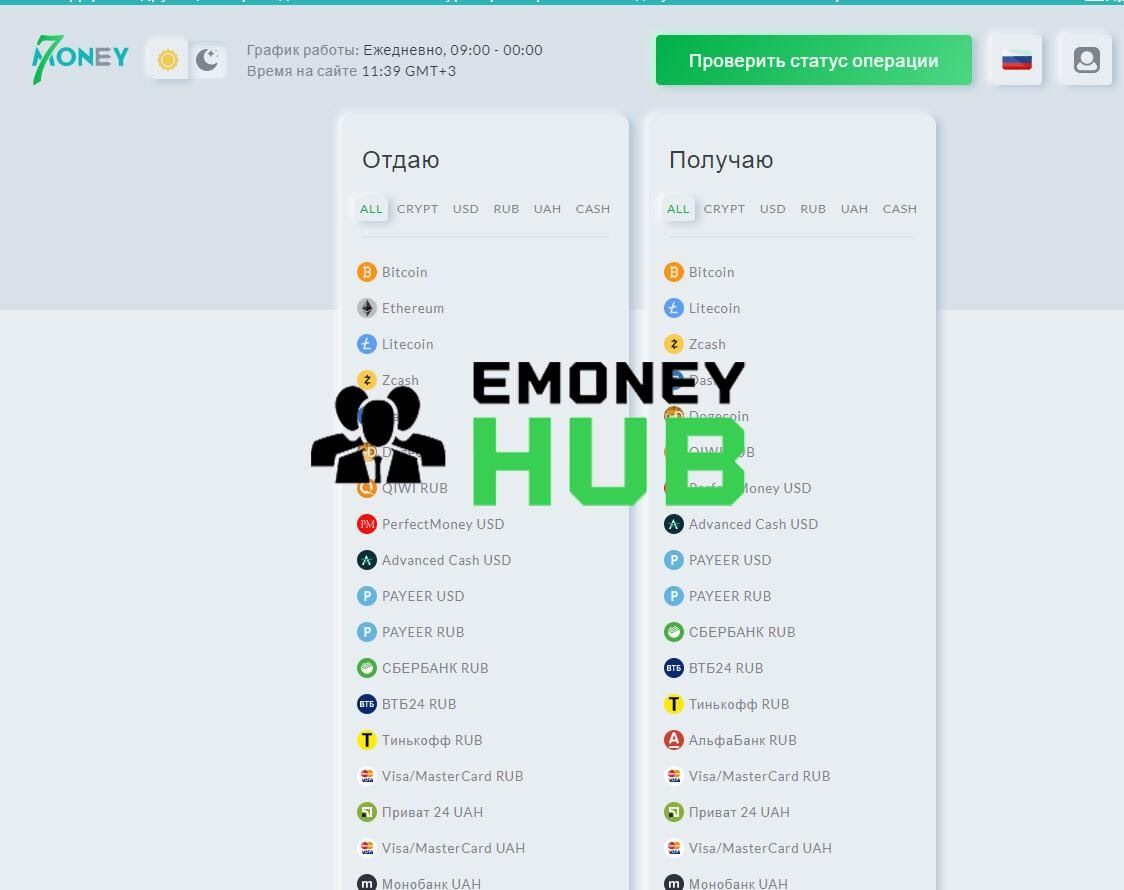This screenshot has height=890, width=1124.
Task: Click Приват 24 UAH icon in Получаю
Action: [674, 812]
